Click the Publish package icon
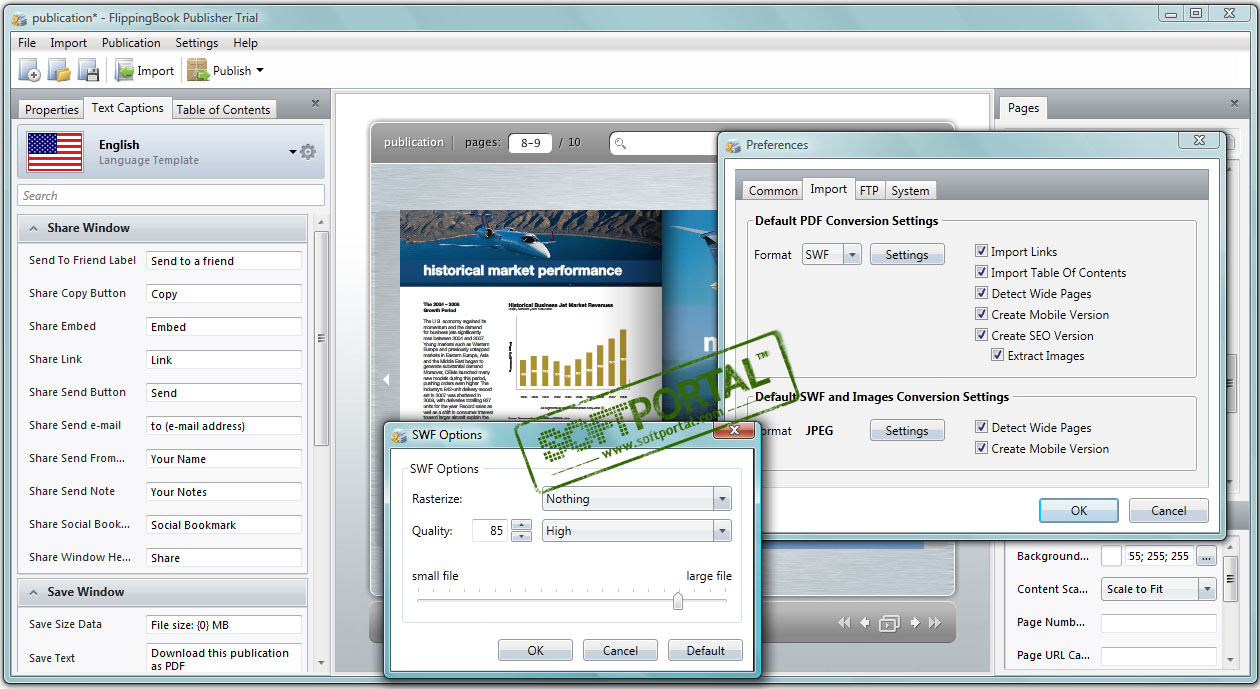The width and height of the screenshot is (1260, 689). pyautogui.click(x=197, y=70)
